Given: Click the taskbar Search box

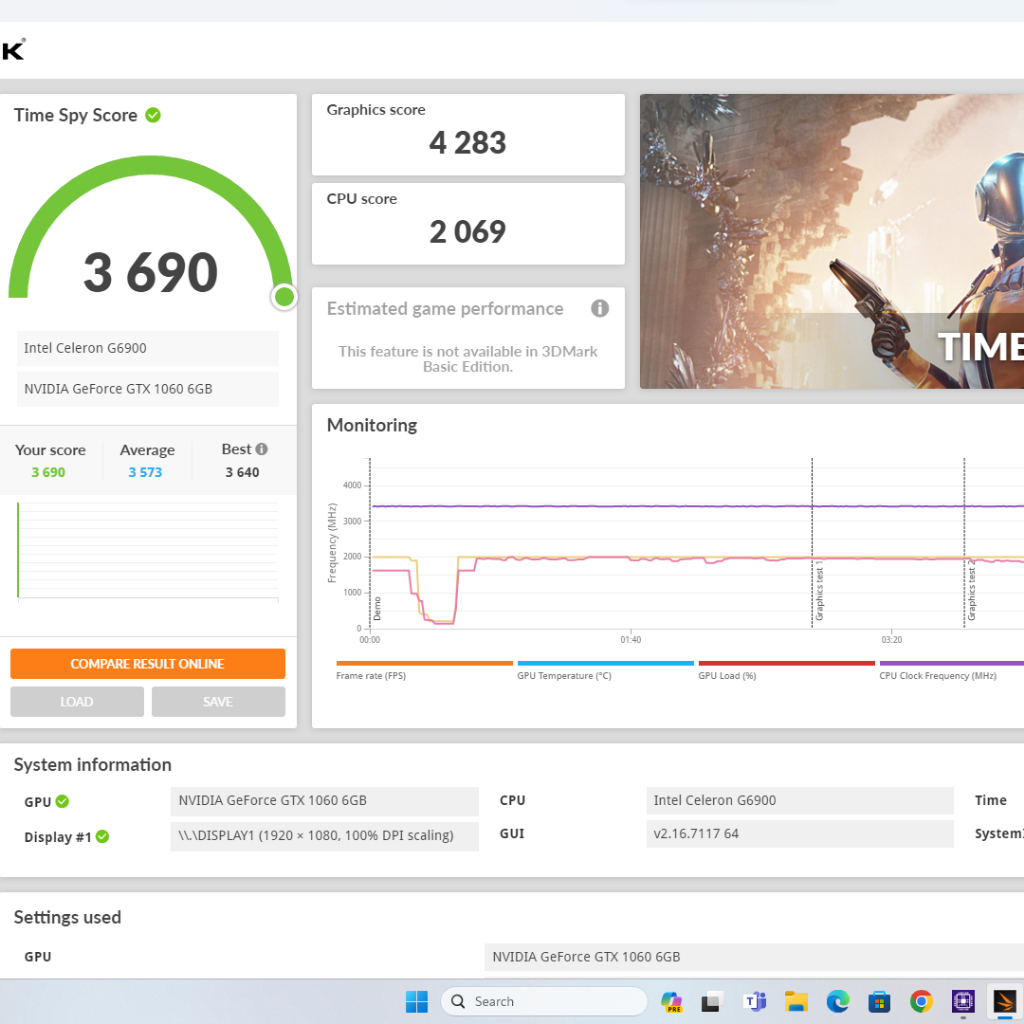Looking at the screenshot, I should (545, 1001).
